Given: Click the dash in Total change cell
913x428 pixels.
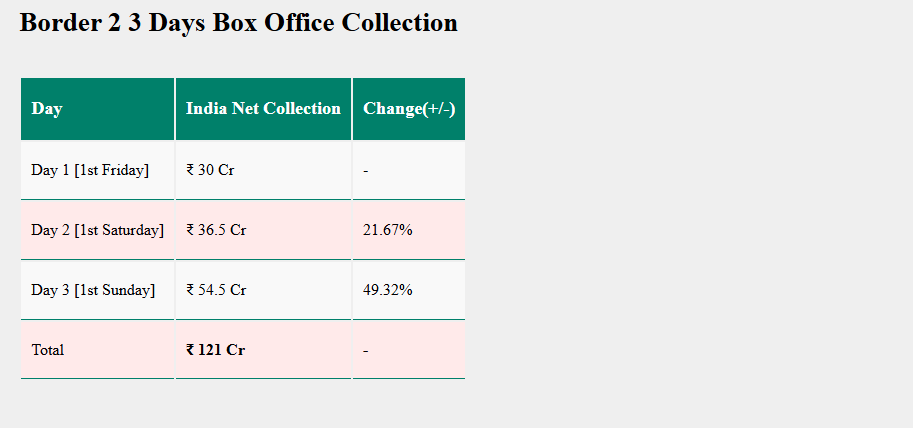Looking at the screenshot, I should pos(366,351).
